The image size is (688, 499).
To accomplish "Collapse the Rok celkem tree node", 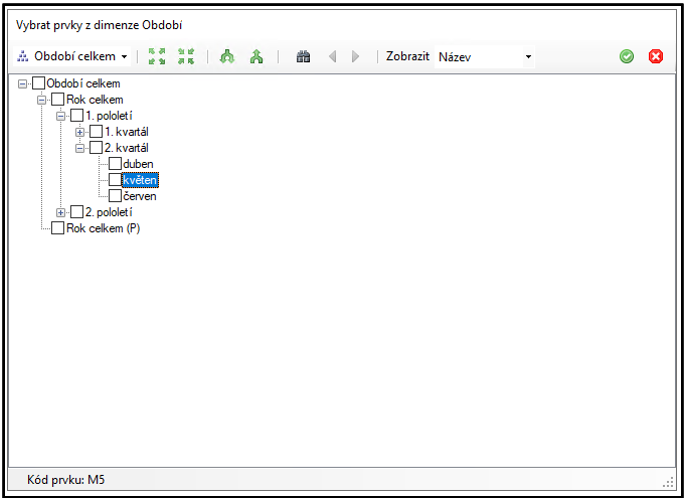I will (42, 100).
